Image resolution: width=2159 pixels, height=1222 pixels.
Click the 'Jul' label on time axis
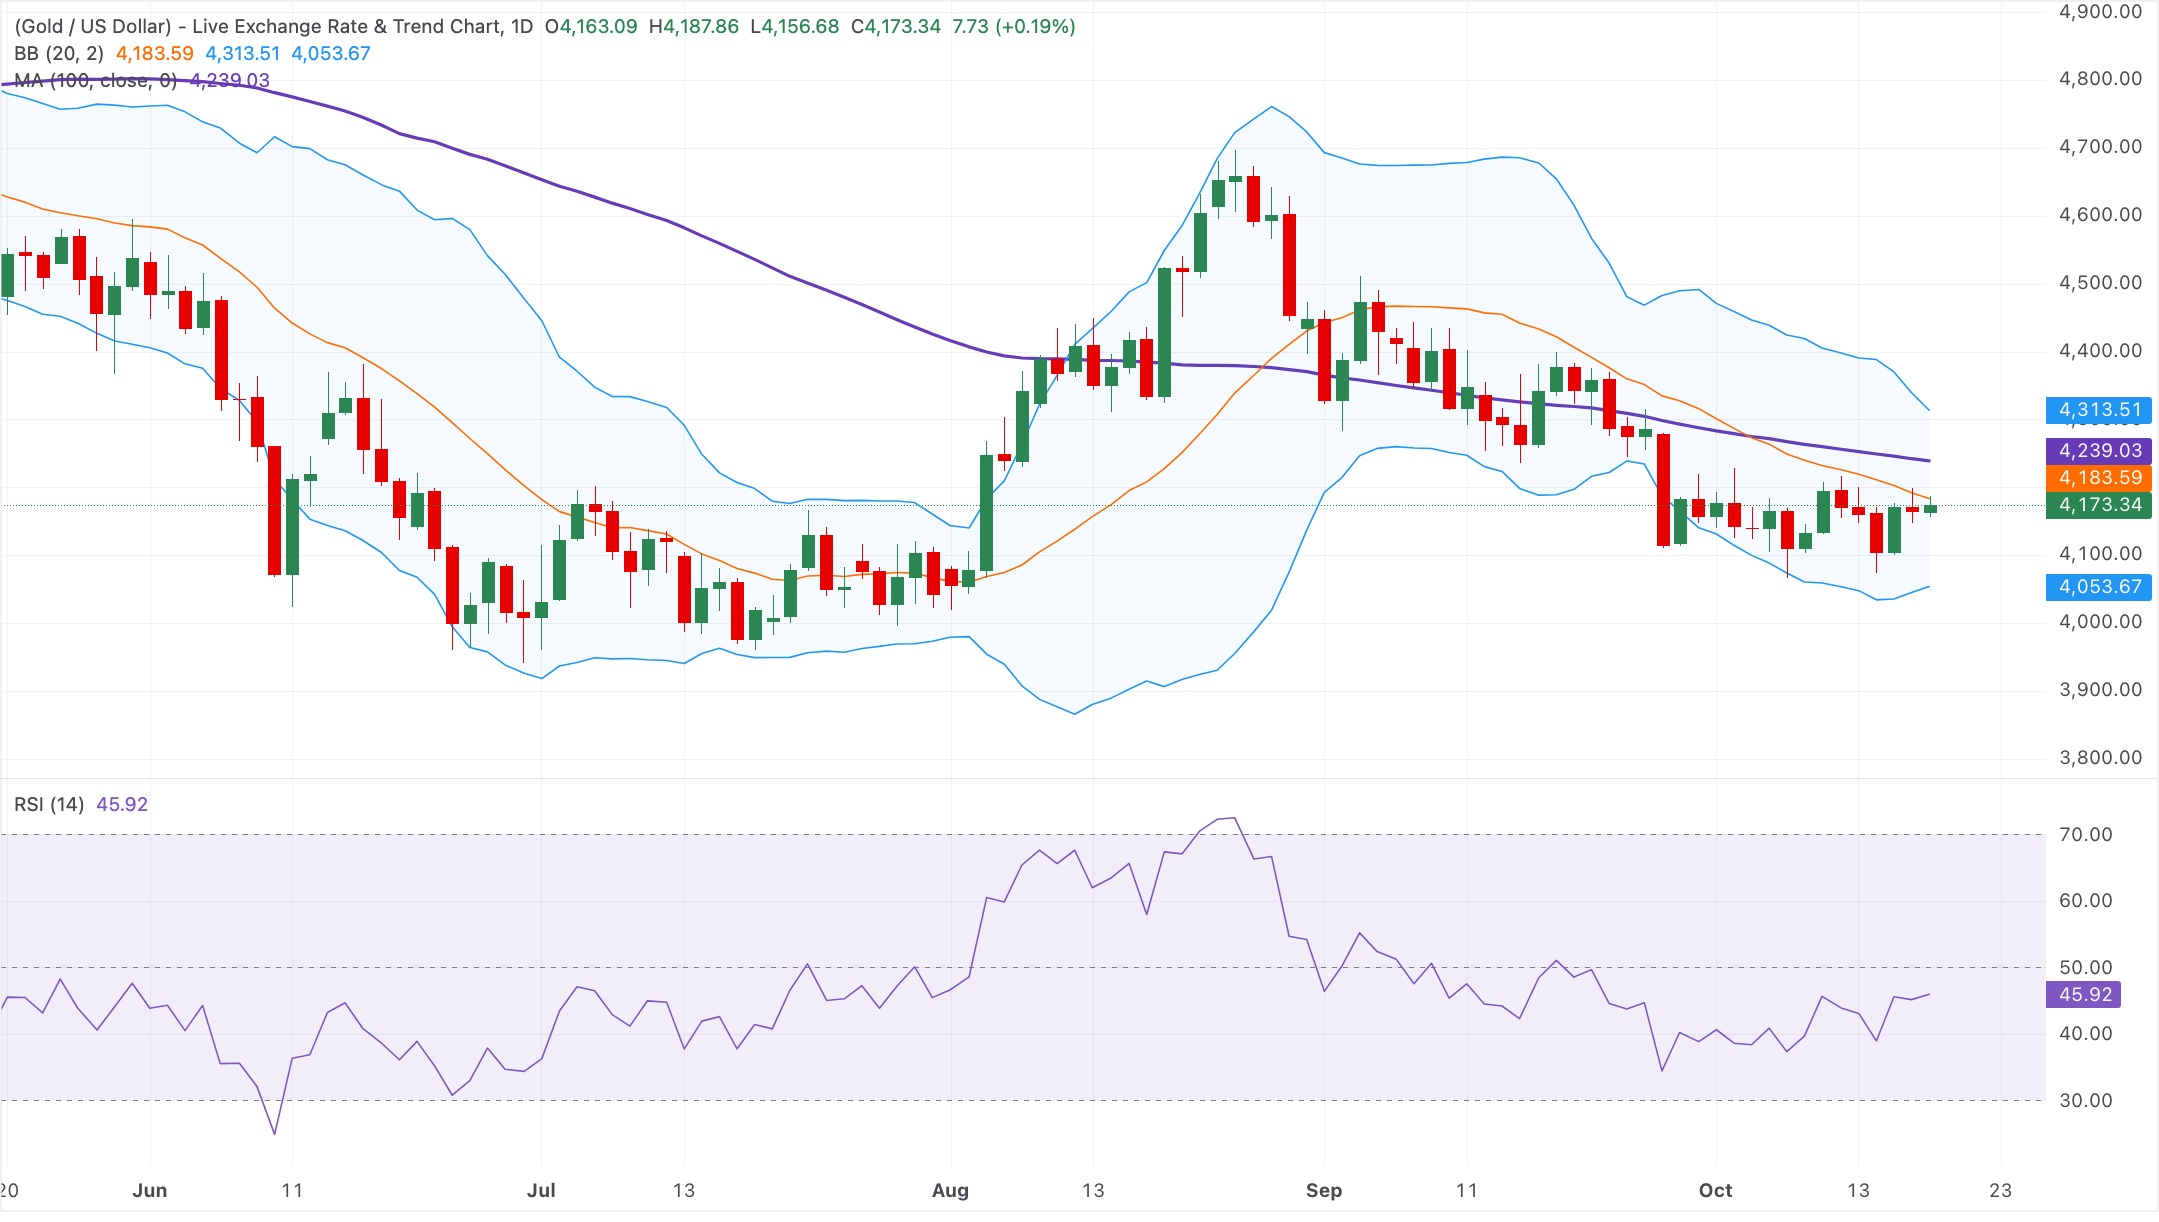[x=541, y=1190]
